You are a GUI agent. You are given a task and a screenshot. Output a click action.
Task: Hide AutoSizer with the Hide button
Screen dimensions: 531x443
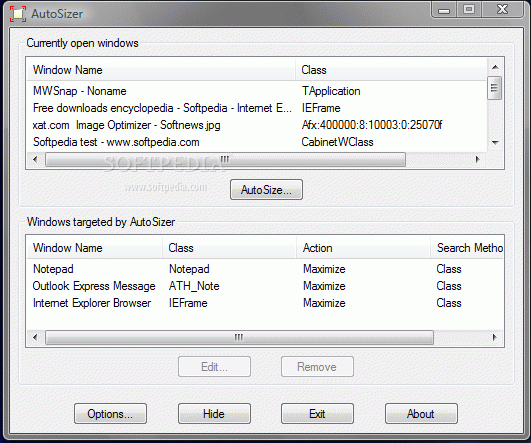214,414
